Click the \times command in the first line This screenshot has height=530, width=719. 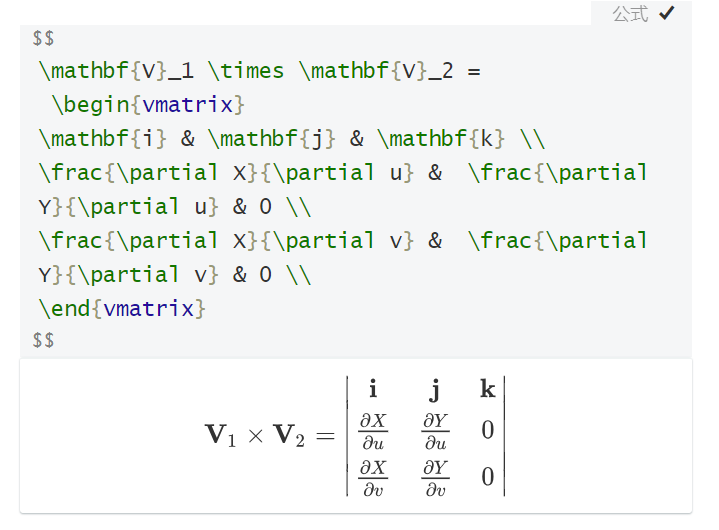[246, 71]
